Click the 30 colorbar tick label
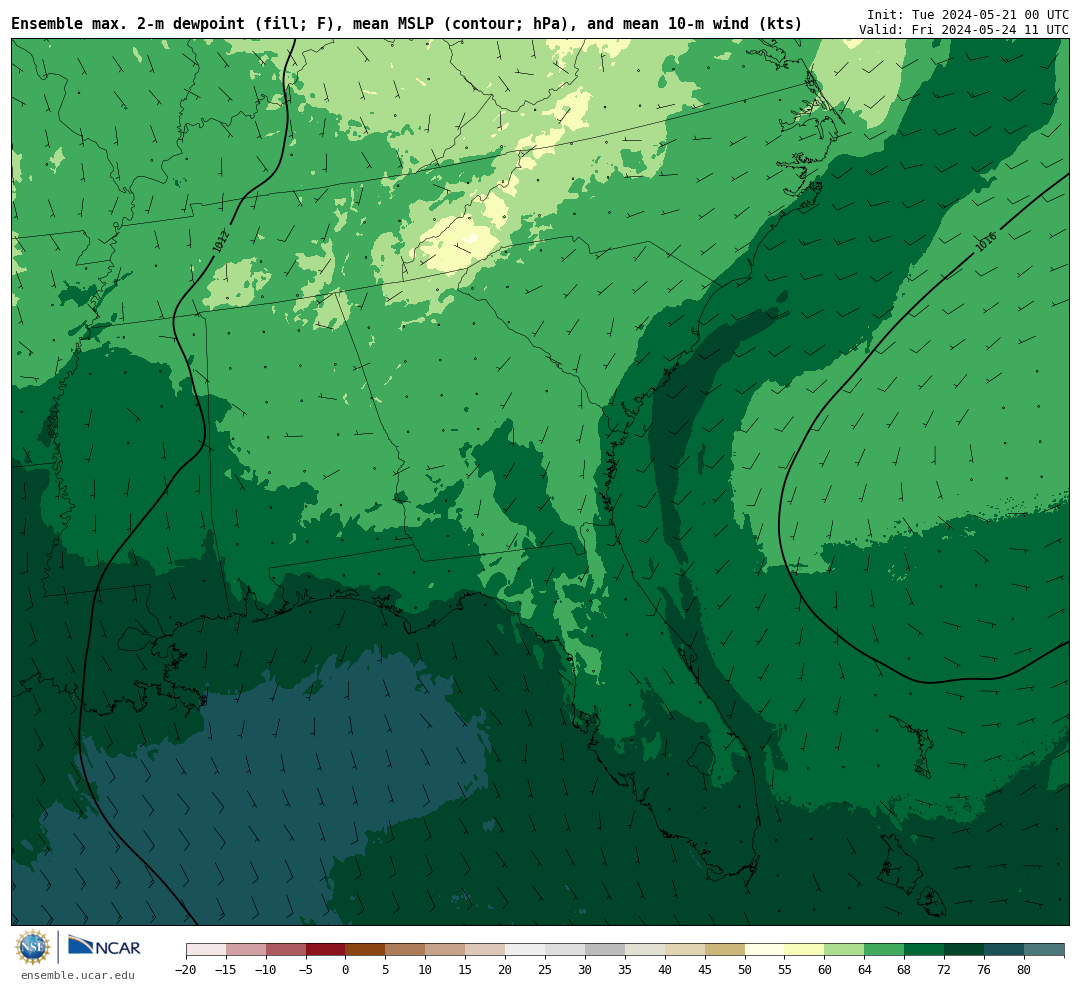 [585, 970]
